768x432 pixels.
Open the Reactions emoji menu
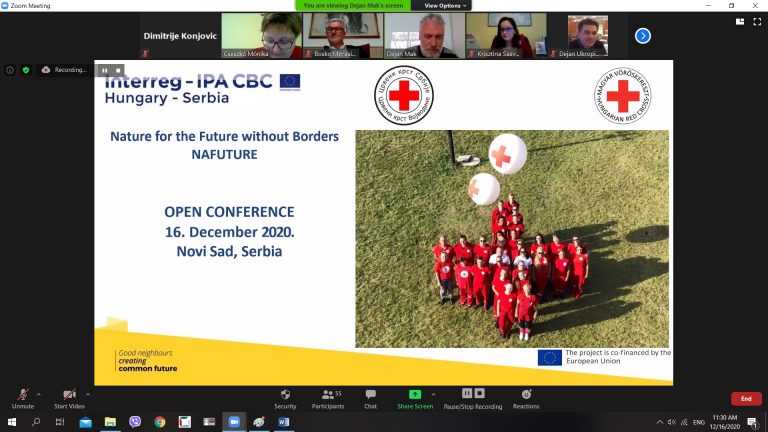[526, 396]
